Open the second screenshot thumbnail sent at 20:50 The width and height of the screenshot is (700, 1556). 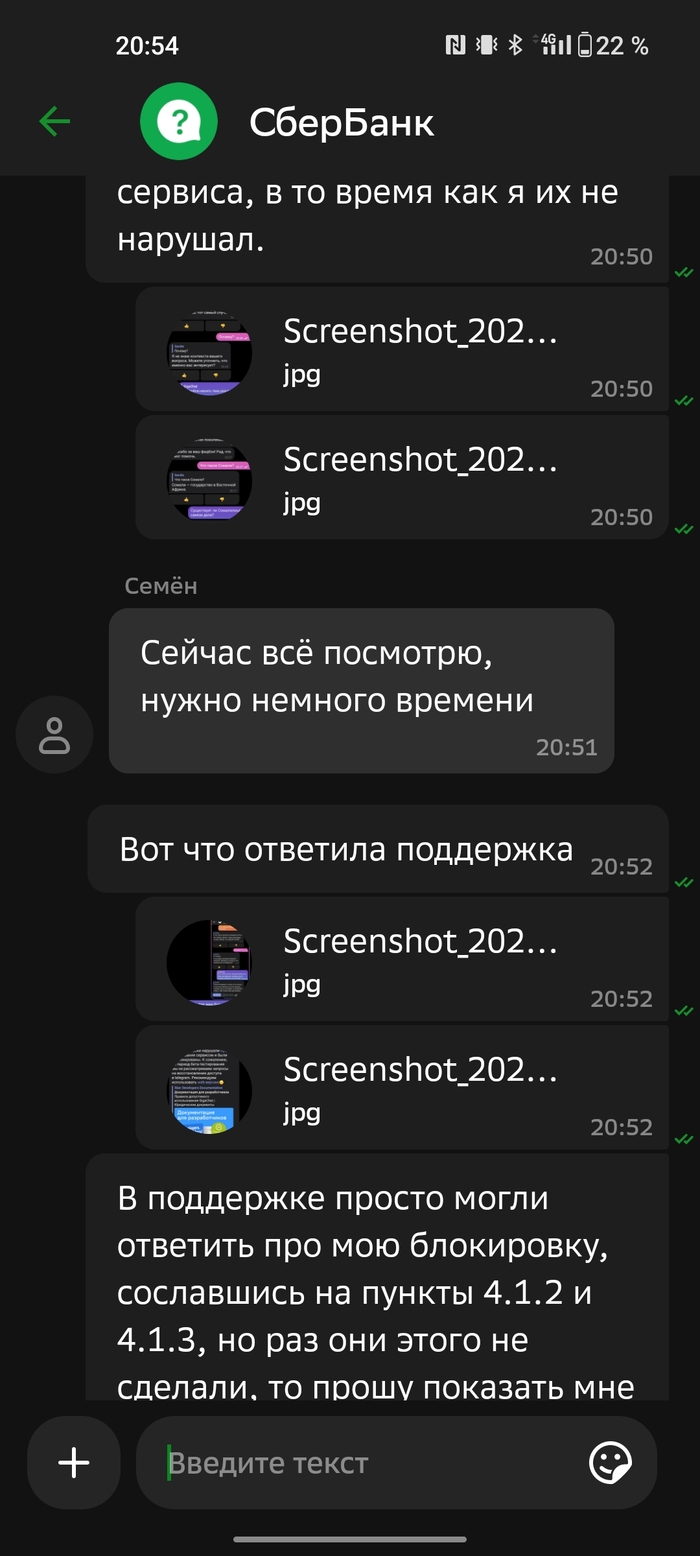click(209, 477)
